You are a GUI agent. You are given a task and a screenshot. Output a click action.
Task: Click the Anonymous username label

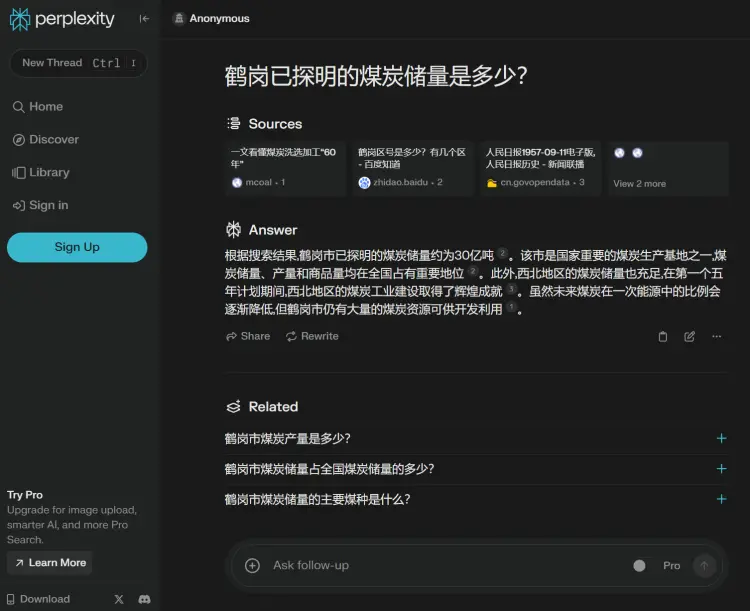[220, 18]
